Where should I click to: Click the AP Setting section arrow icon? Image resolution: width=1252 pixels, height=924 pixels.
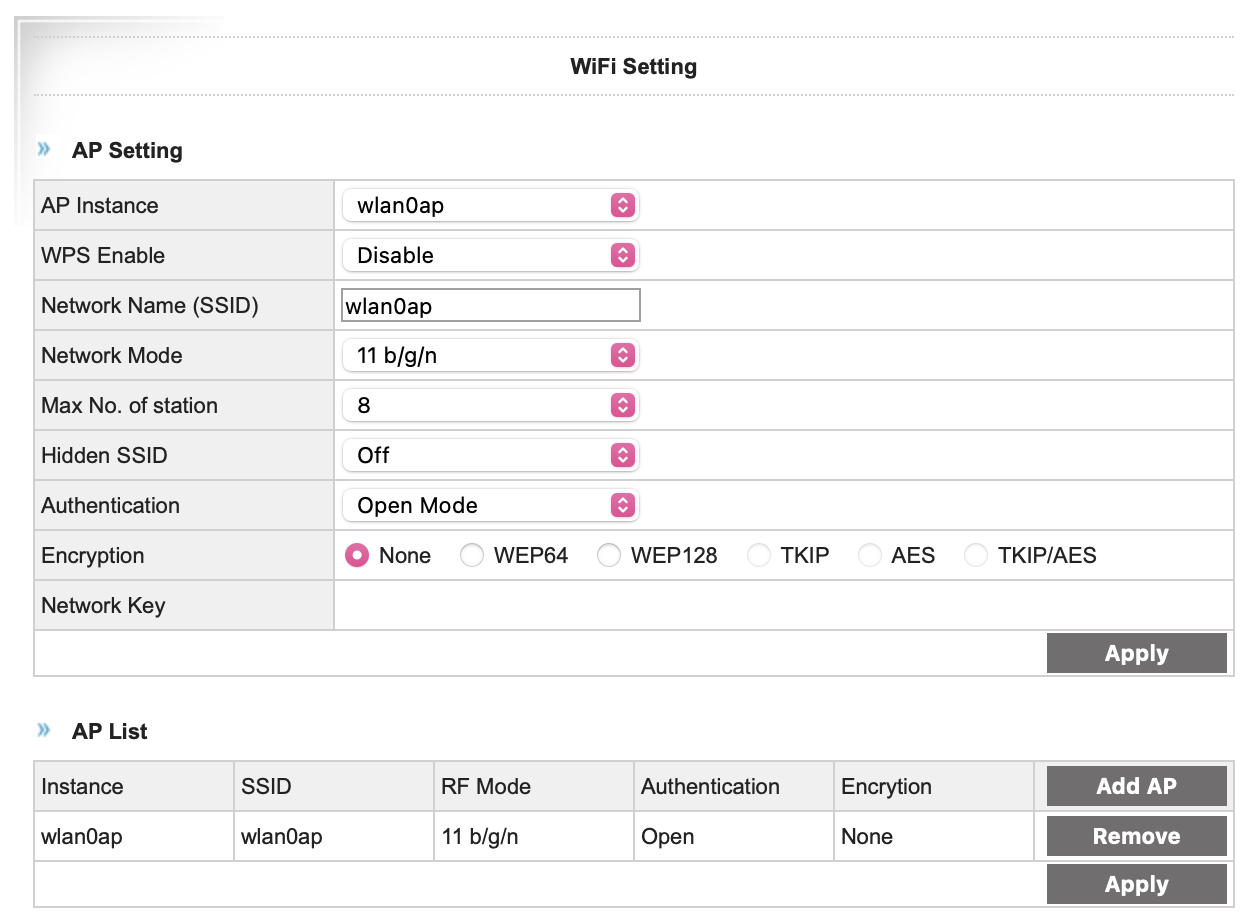tap(44, 150)
